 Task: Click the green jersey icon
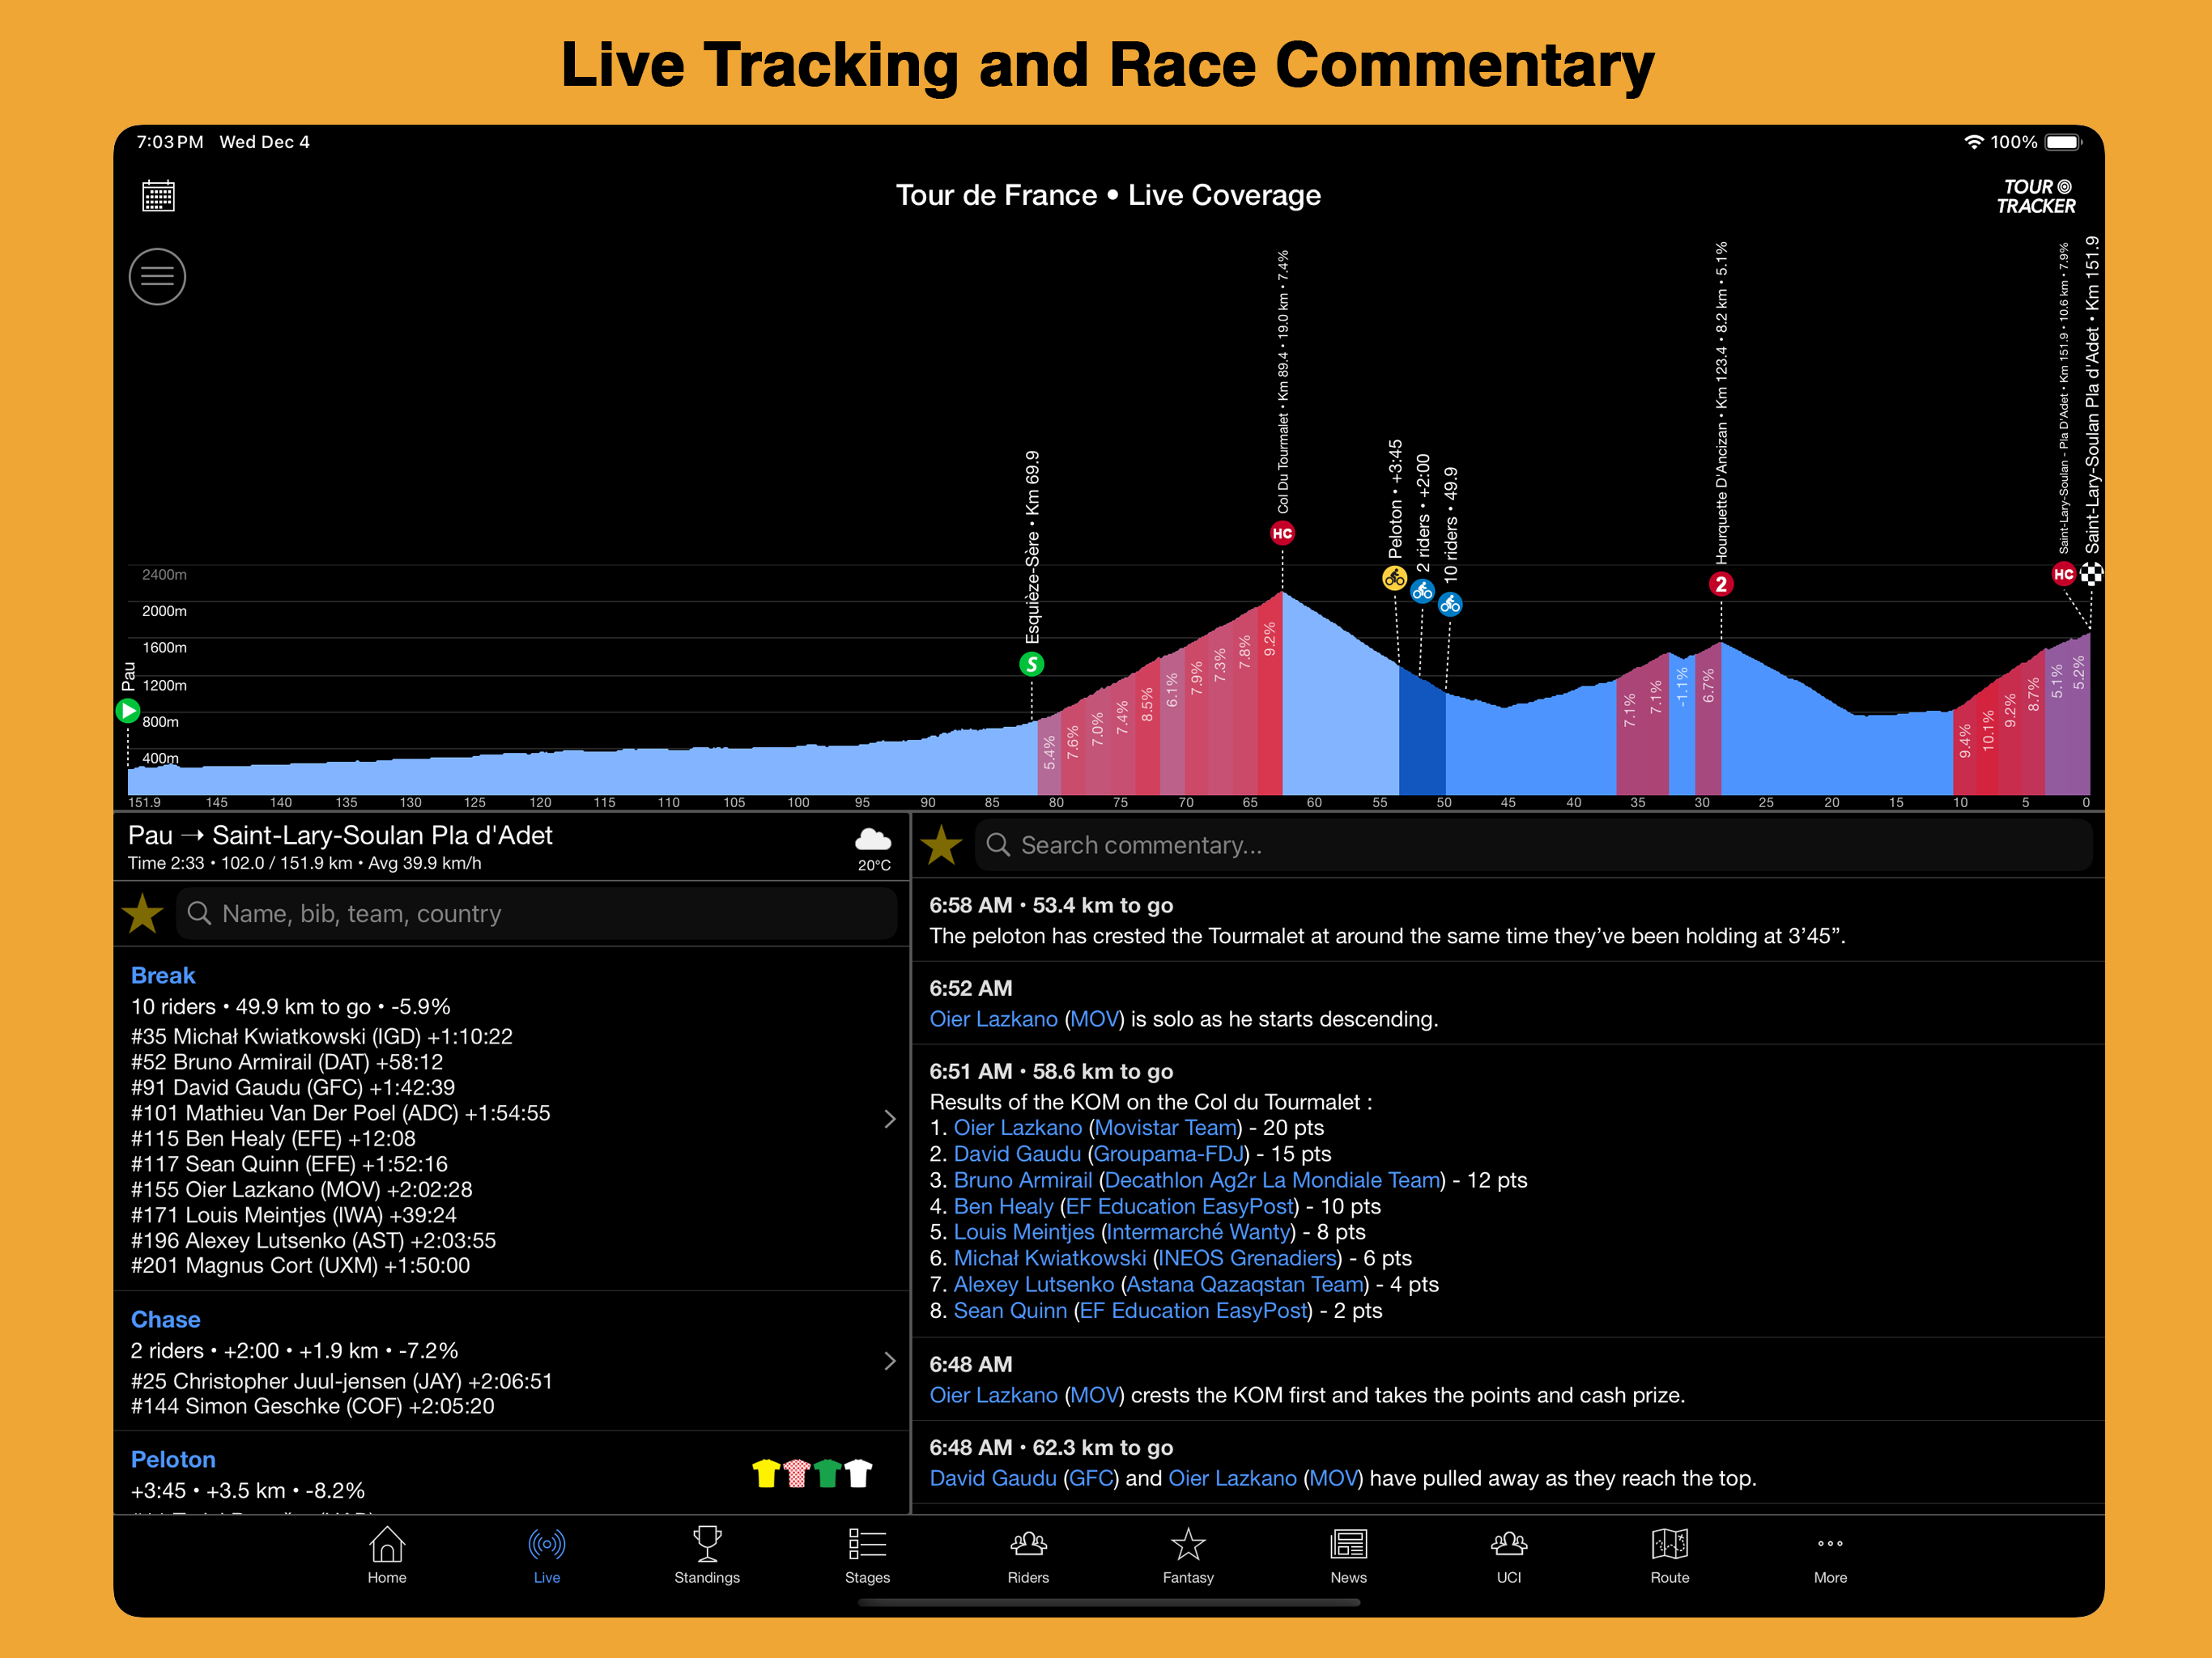828,1474
